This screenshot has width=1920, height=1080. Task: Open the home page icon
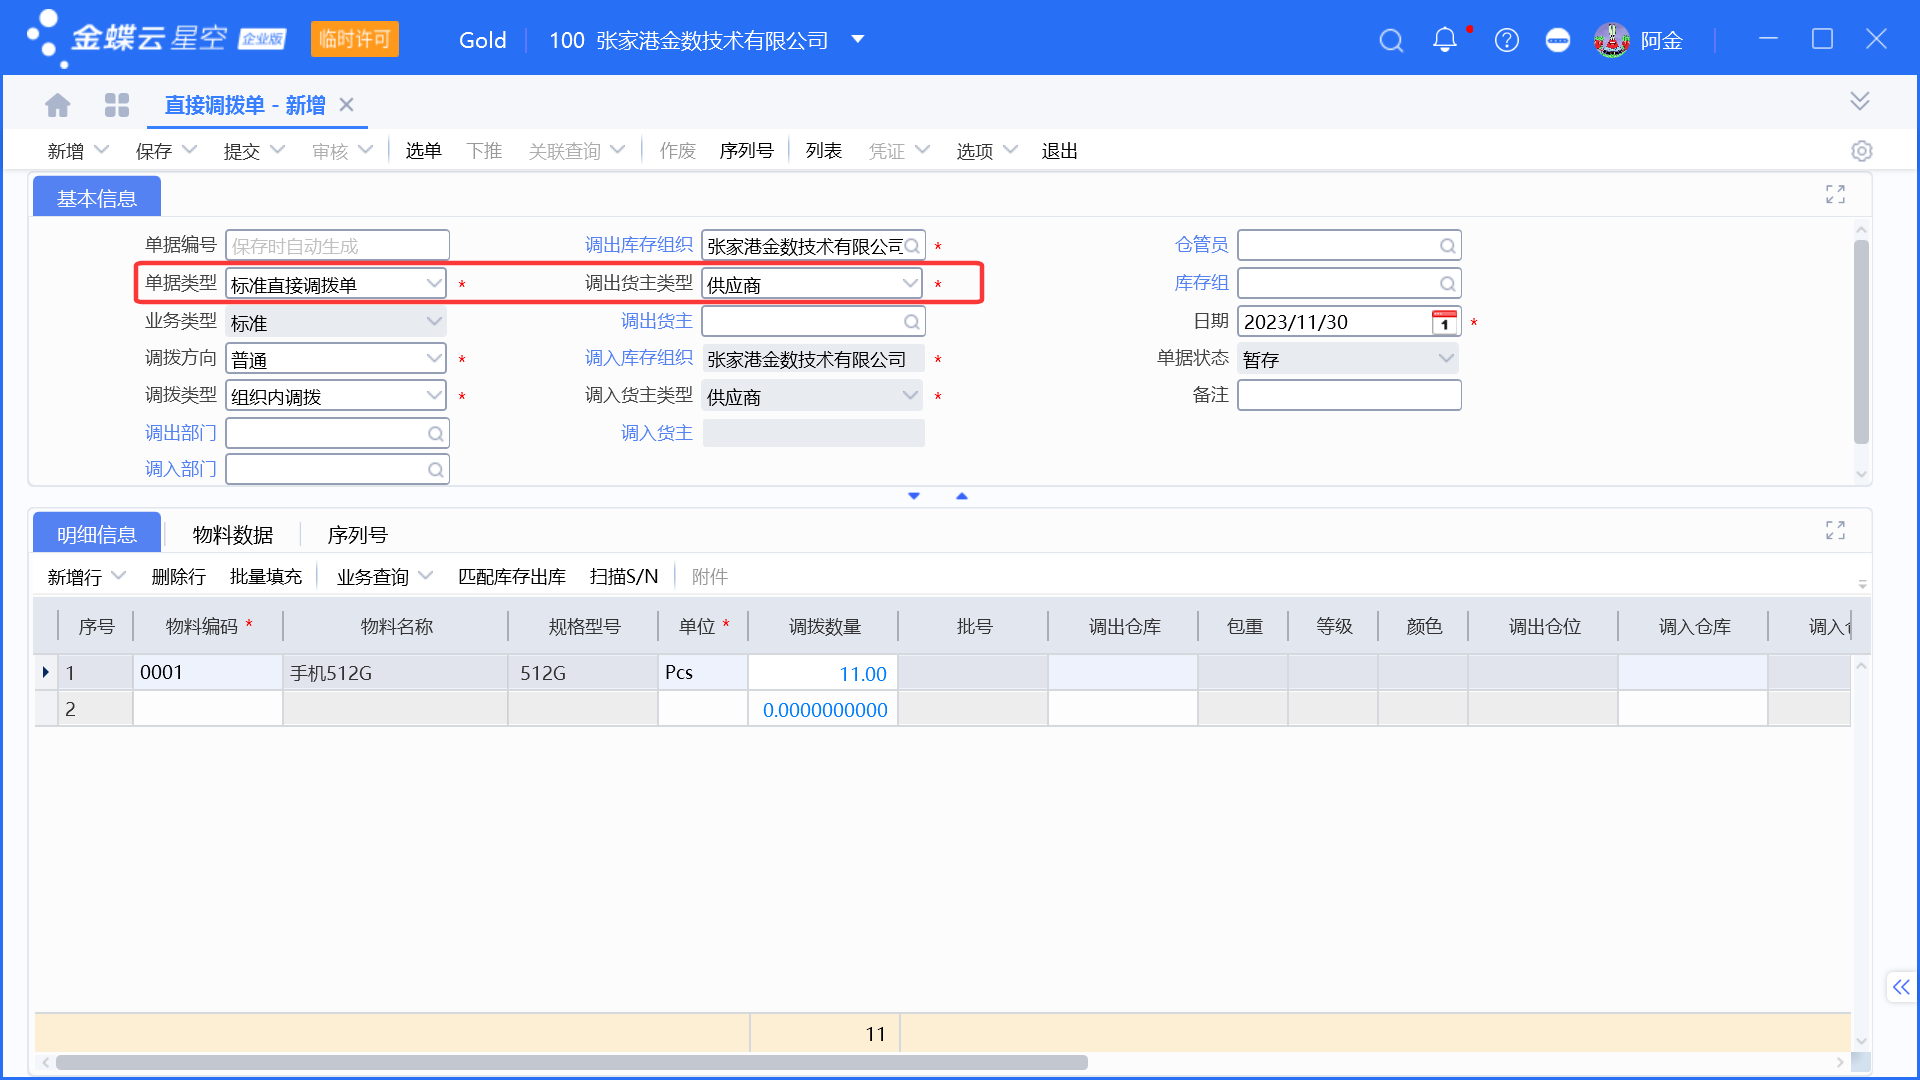pyautogui.click(x=58, y=105)
